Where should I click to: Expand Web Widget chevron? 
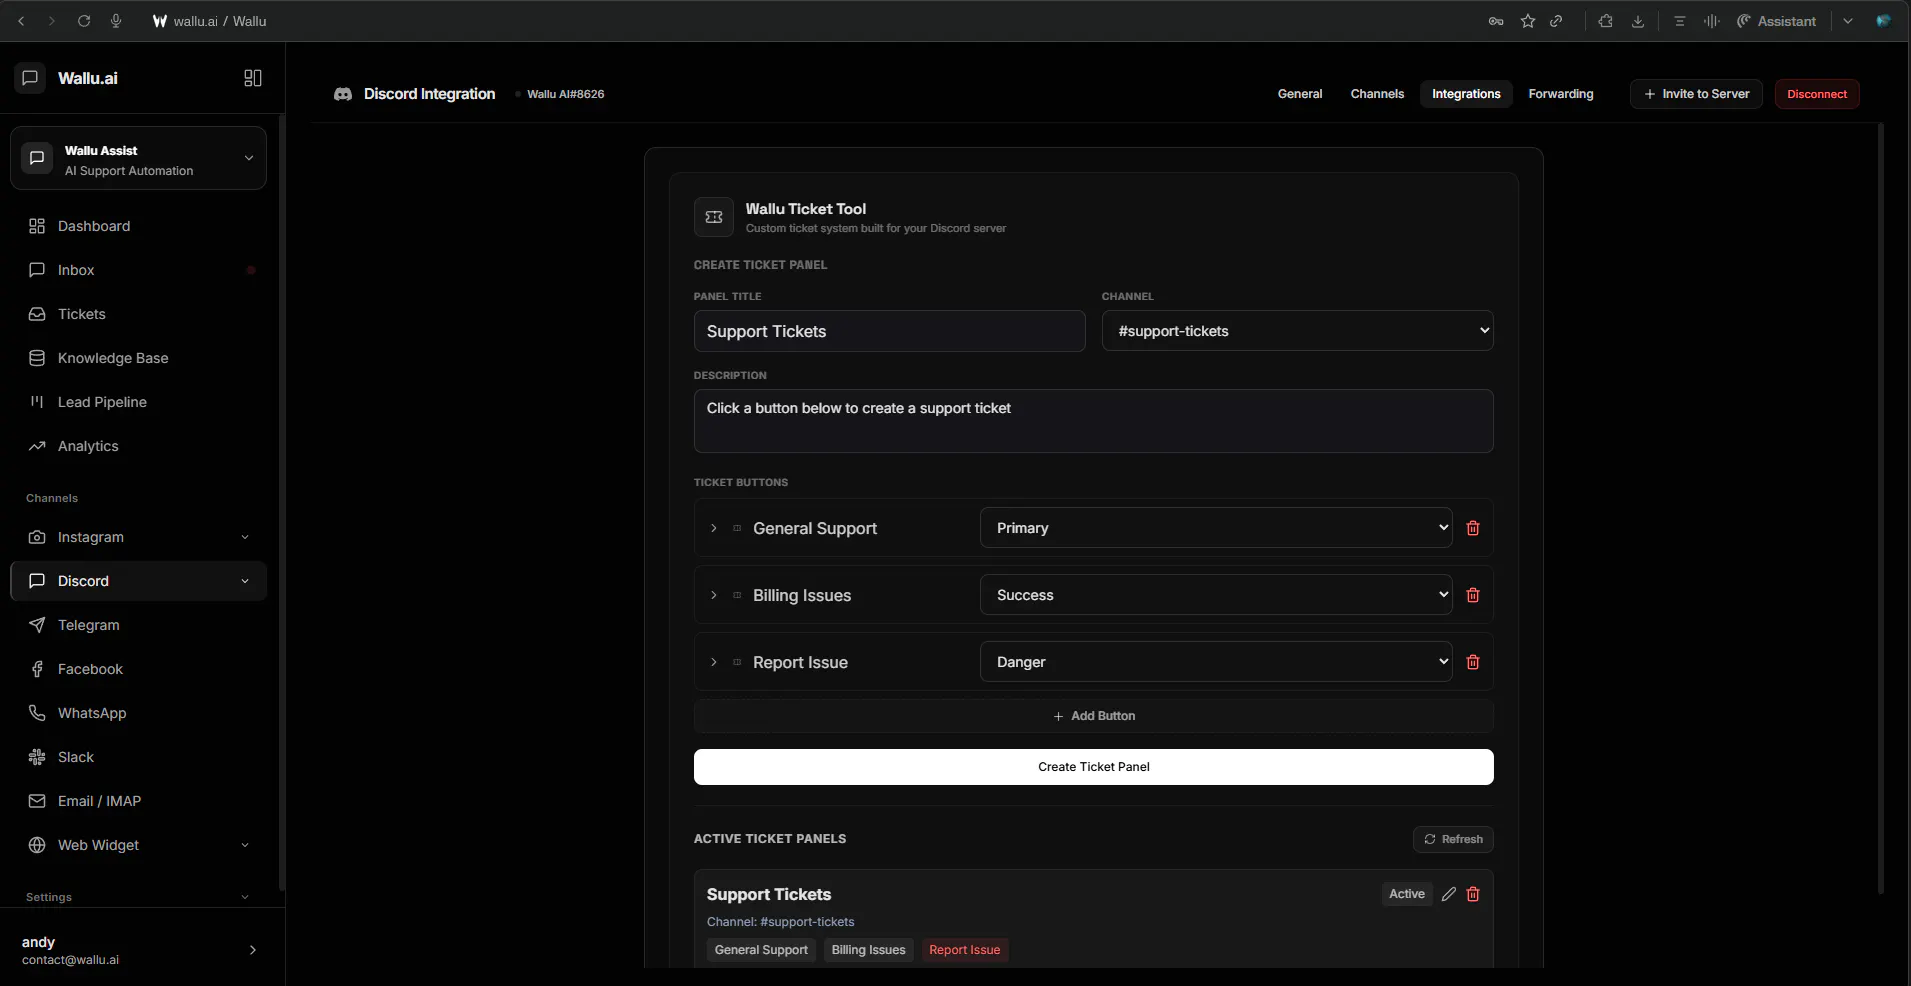(x=245, y=845)
